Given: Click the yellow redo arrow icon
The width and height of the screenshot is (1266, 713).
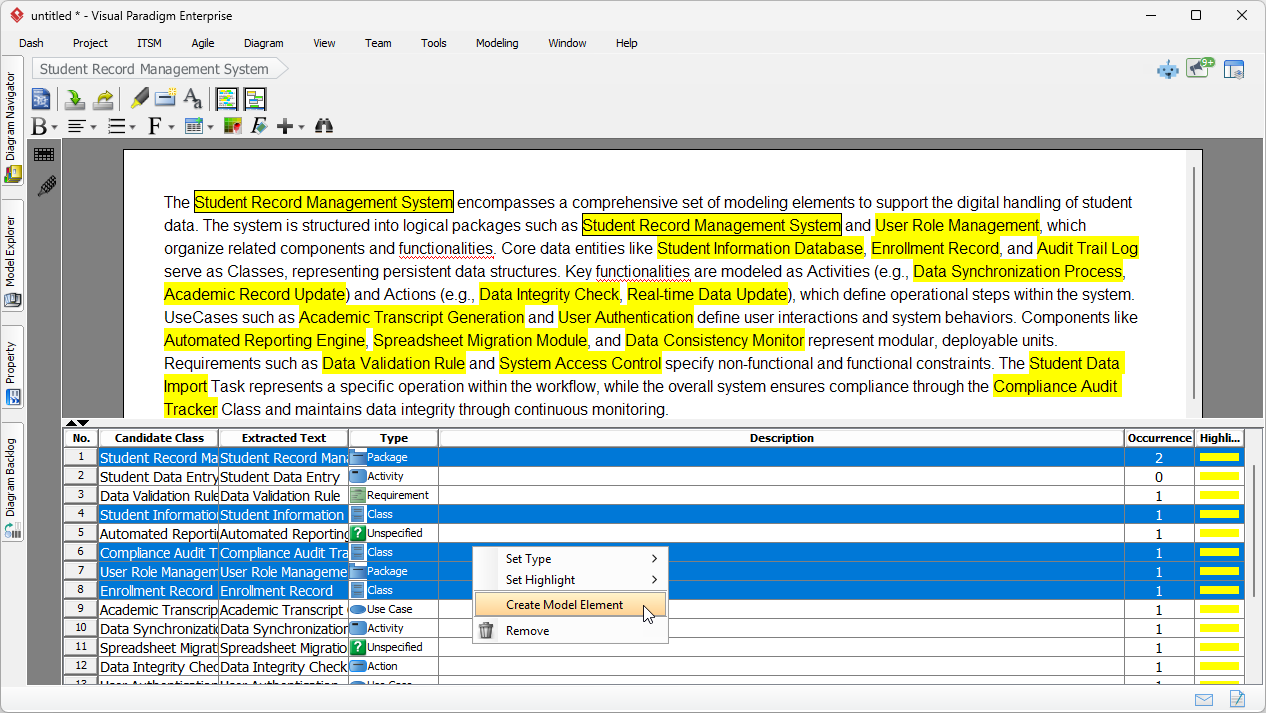Looking at the screenshot, I should coord(103,99).
